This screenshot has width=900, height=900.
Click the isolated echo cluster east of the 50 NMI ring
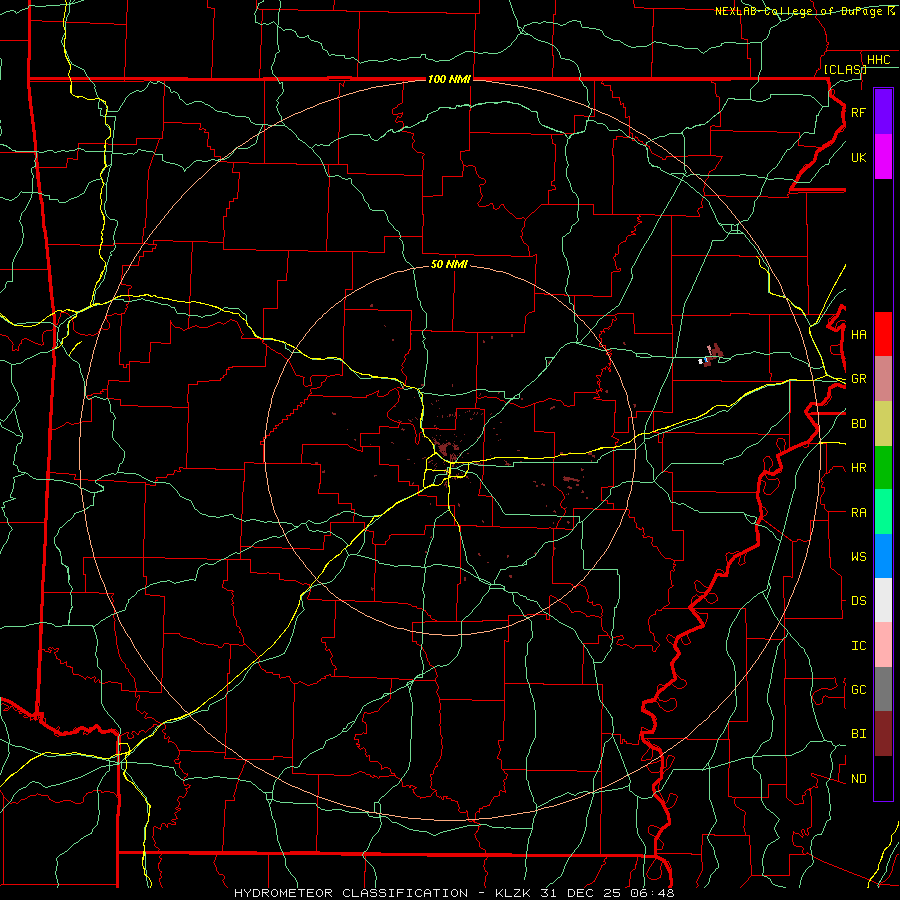[x=712, y=354]
